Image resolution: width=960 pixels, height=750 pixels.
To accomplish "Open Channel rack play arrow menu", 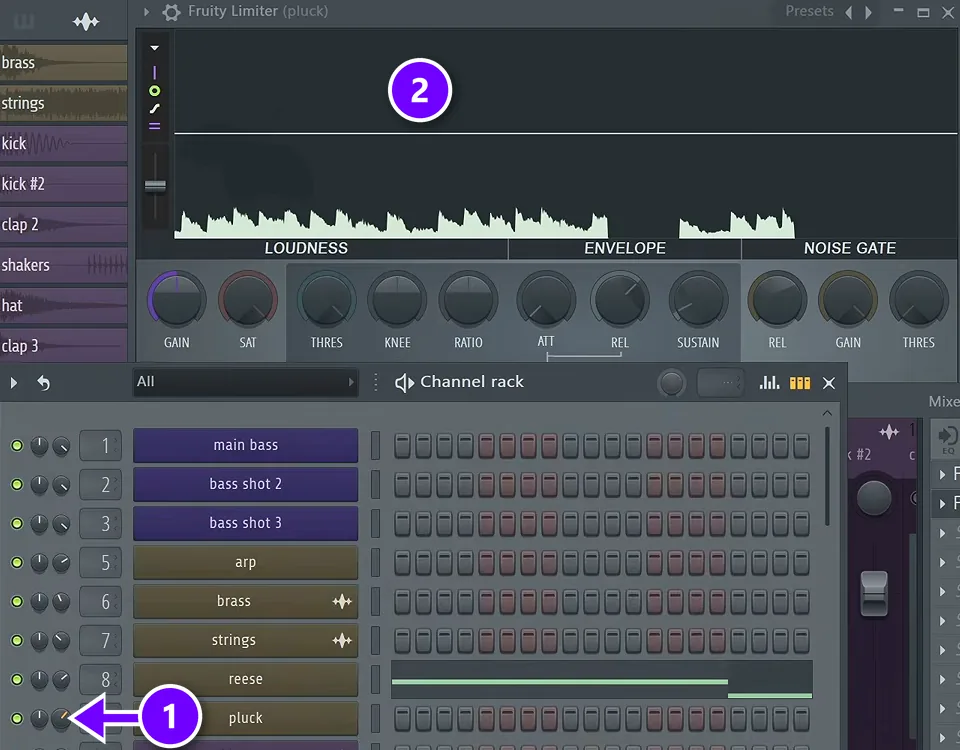I will 13,383.
